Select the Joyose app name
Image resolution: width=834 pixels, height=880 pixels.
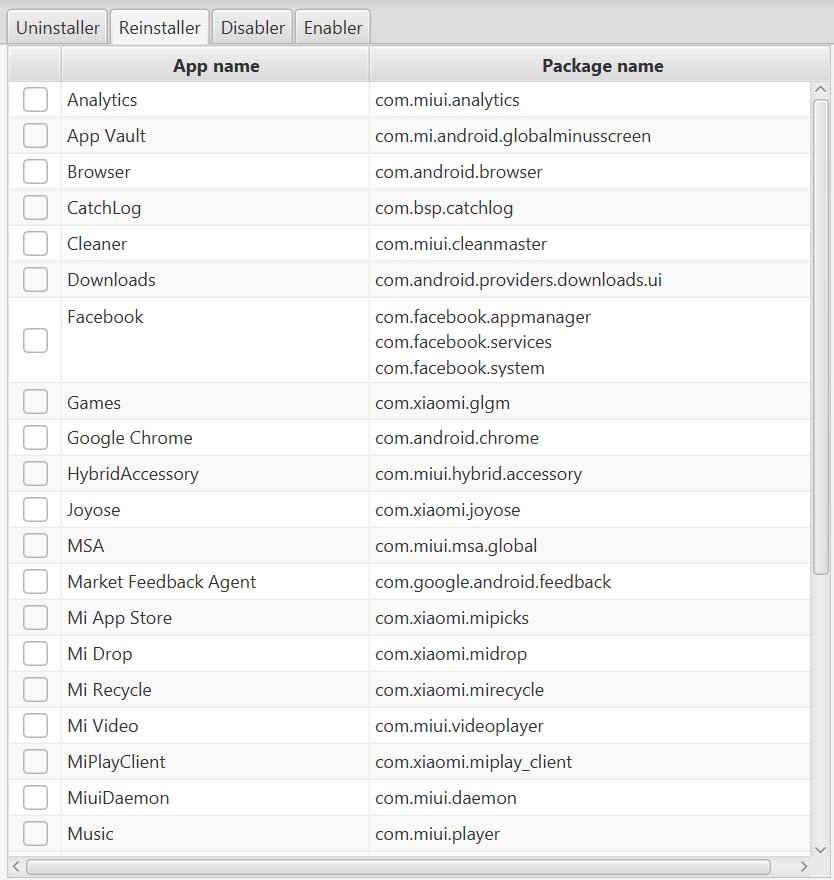click(x=94, y=510)
